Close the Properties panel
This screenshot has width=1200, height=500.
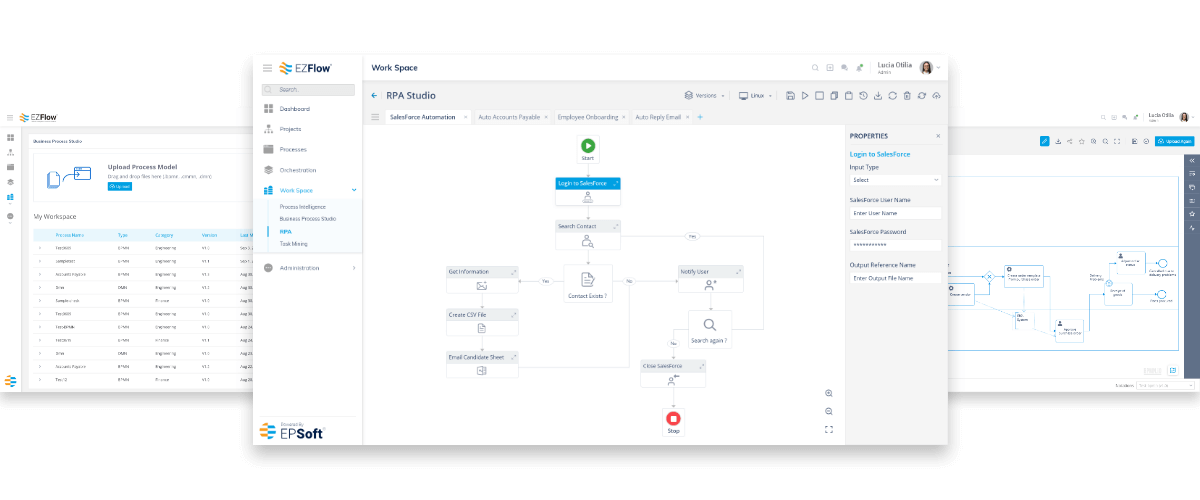pos(937,136)
